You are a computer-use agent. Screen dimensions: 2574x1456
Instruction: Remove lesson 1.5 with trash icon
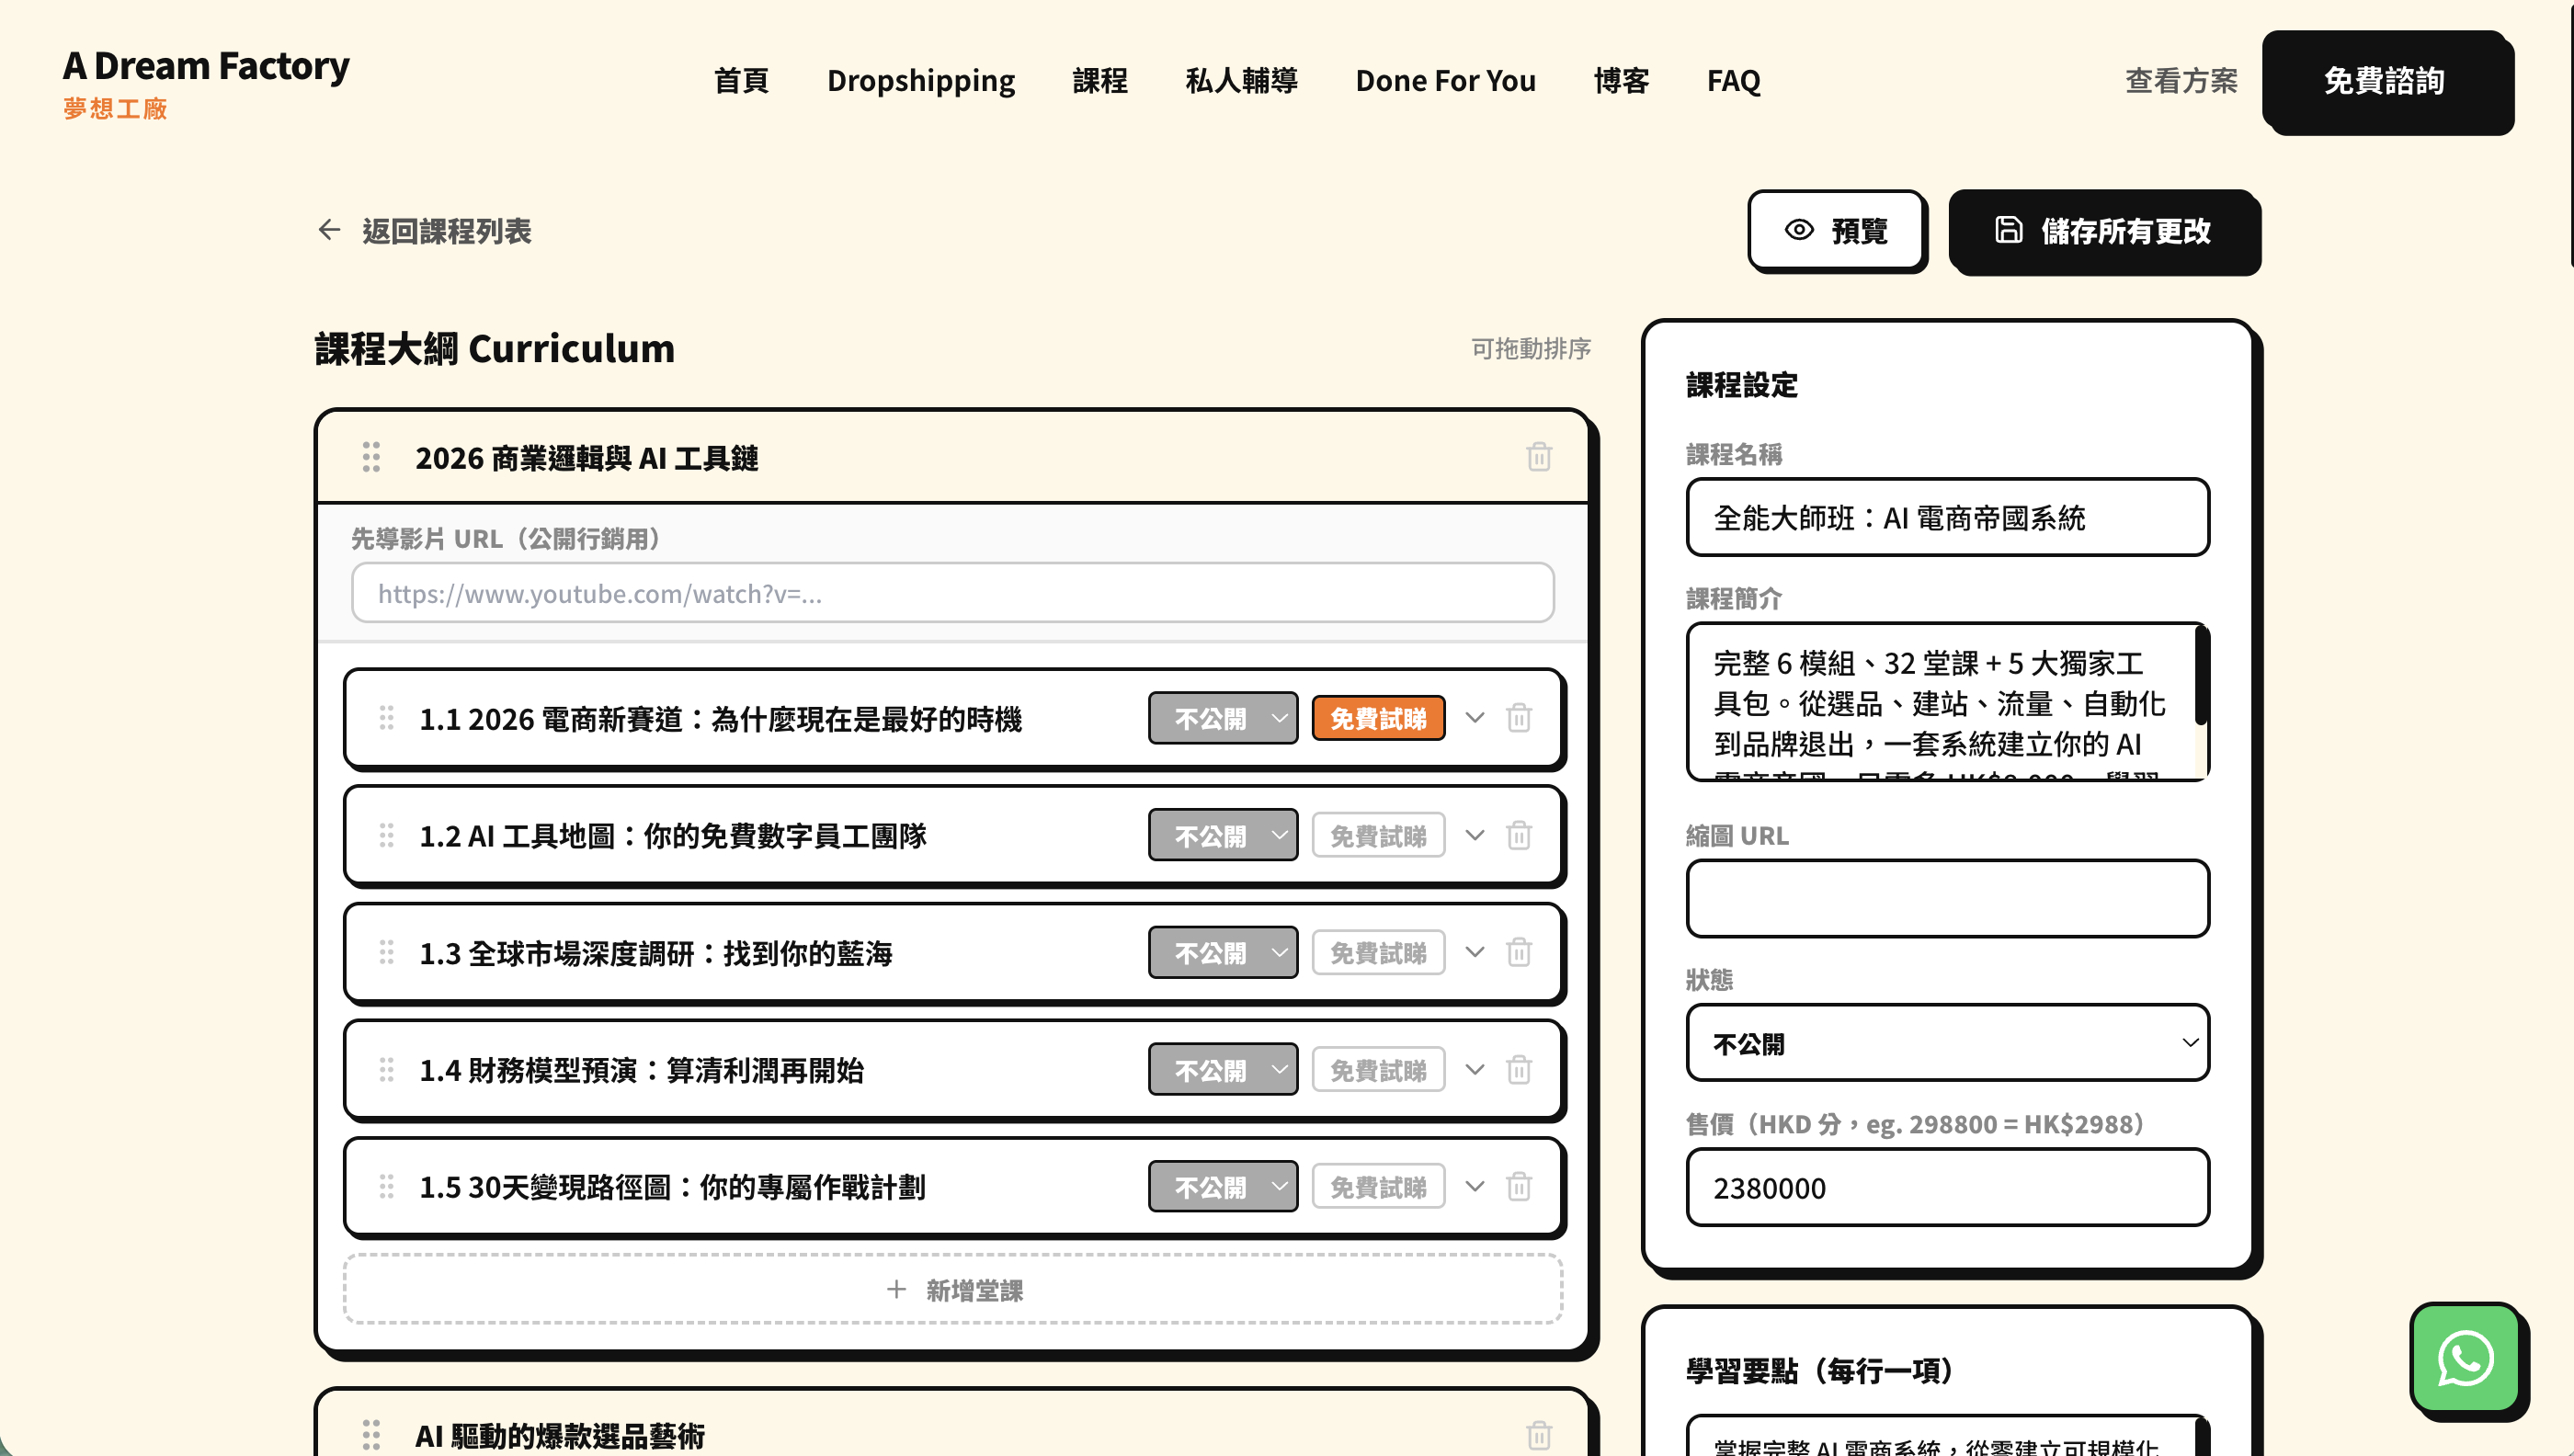tap(1518, 1186)
